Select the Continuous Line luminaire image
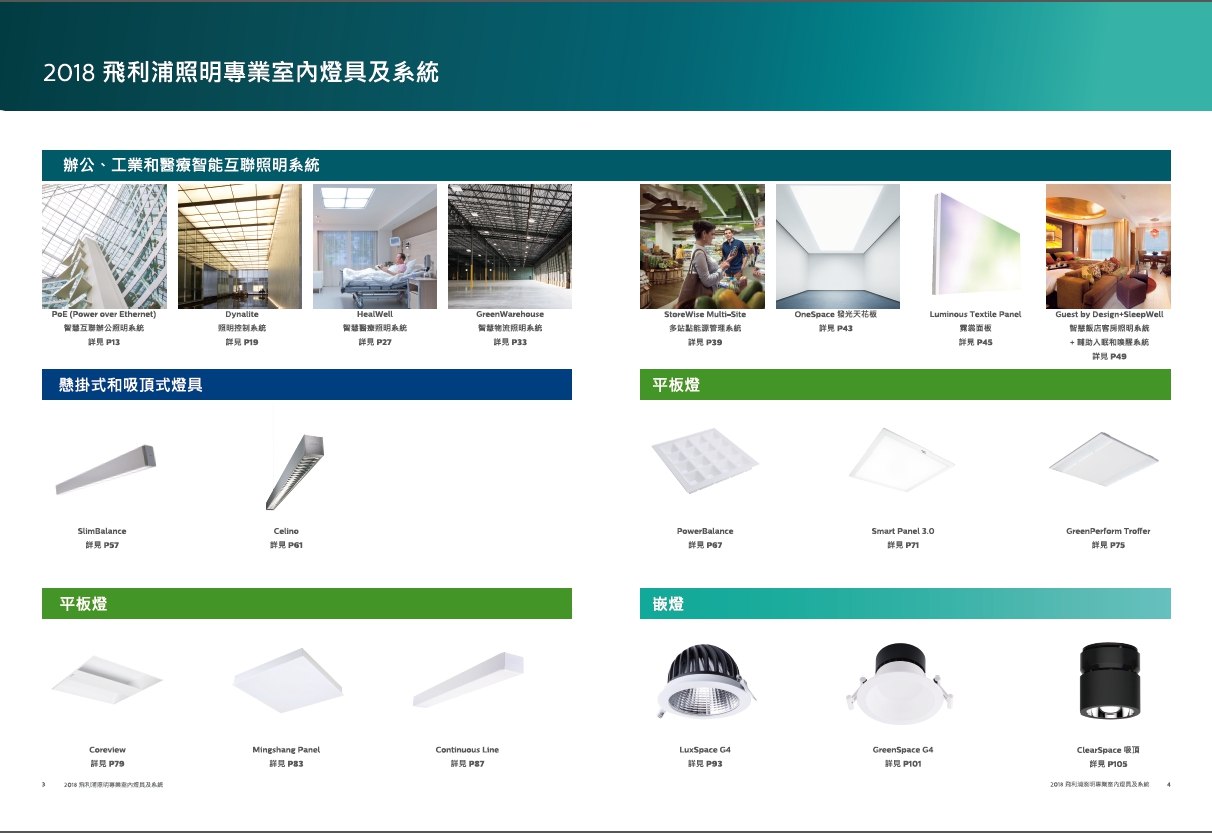This screenshot has height=833, width=1212. point(468,681)
